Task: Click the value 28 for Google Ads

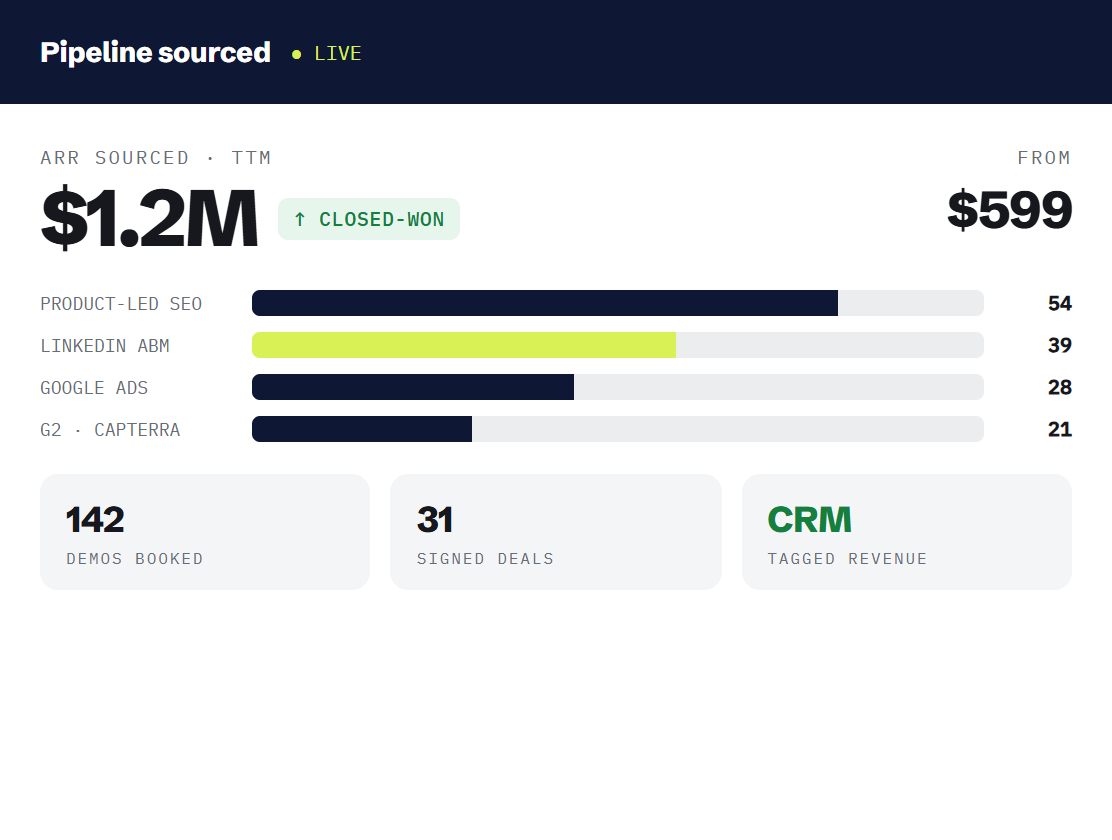Action: [1060, 387]
